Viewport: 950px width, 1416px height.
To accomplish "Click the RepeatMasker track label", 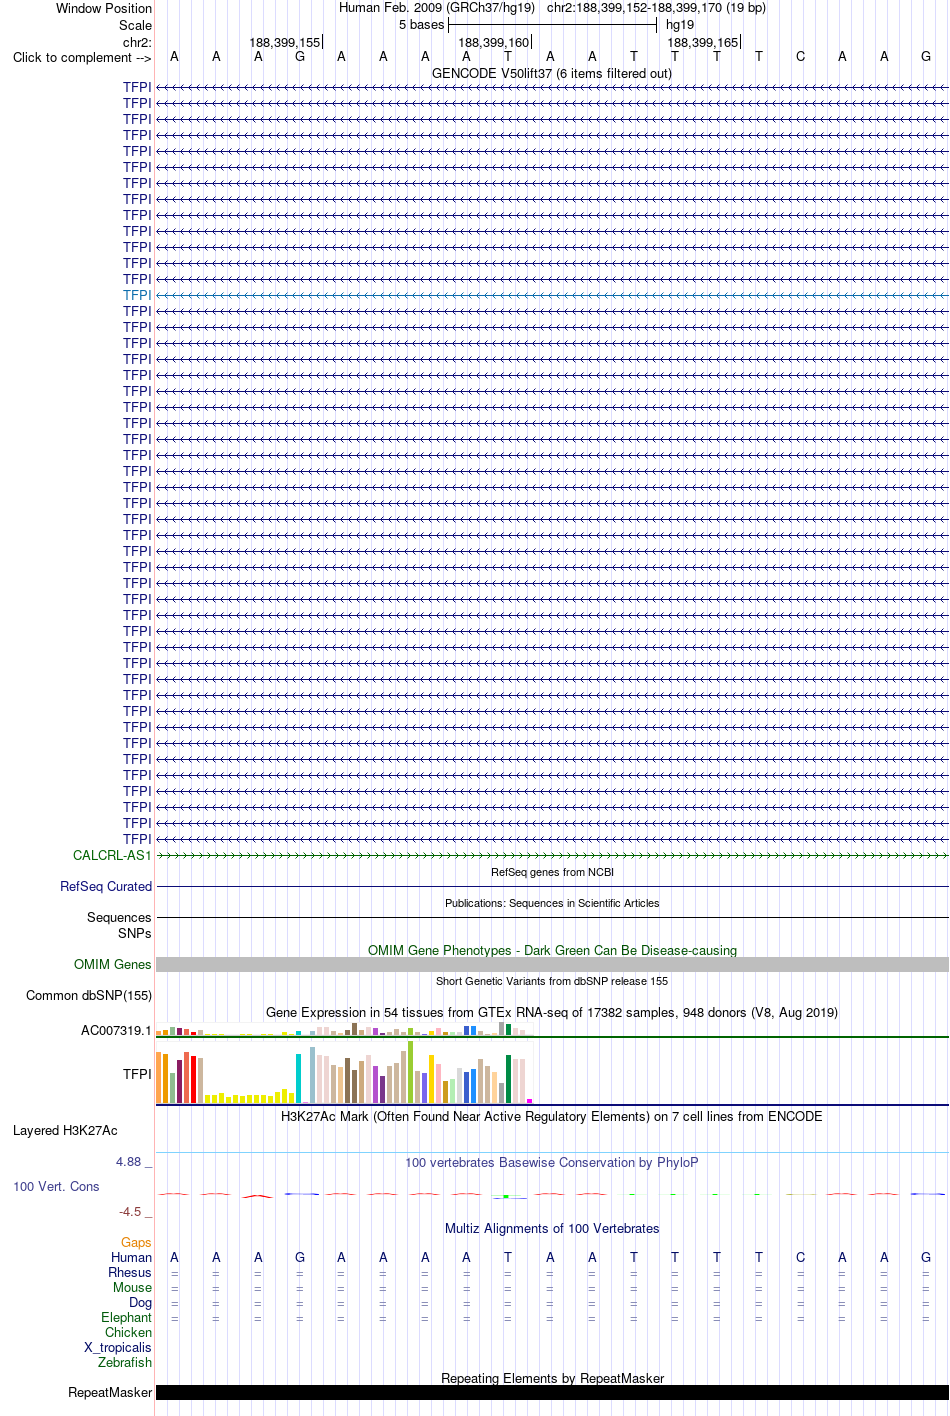I will (x=110, y=1392).
